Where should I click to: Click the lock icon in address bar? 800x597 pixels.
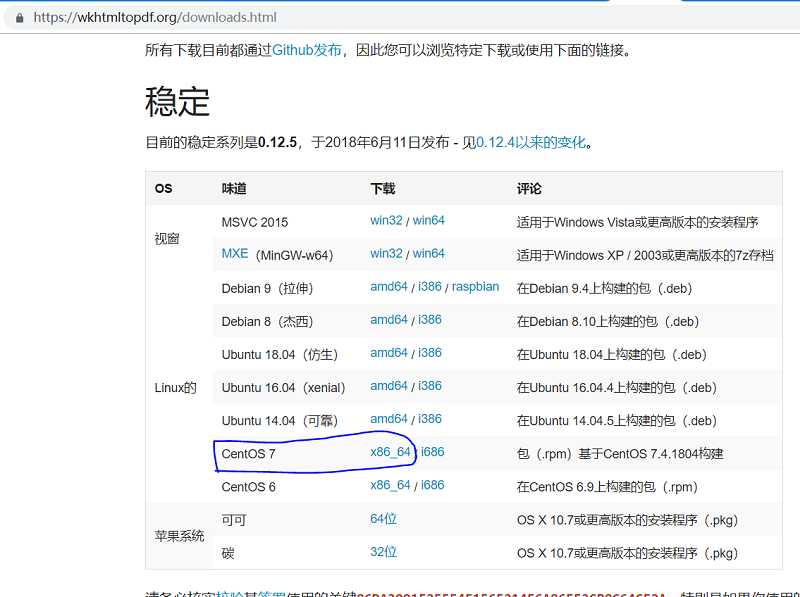click(x=19, y=18)
